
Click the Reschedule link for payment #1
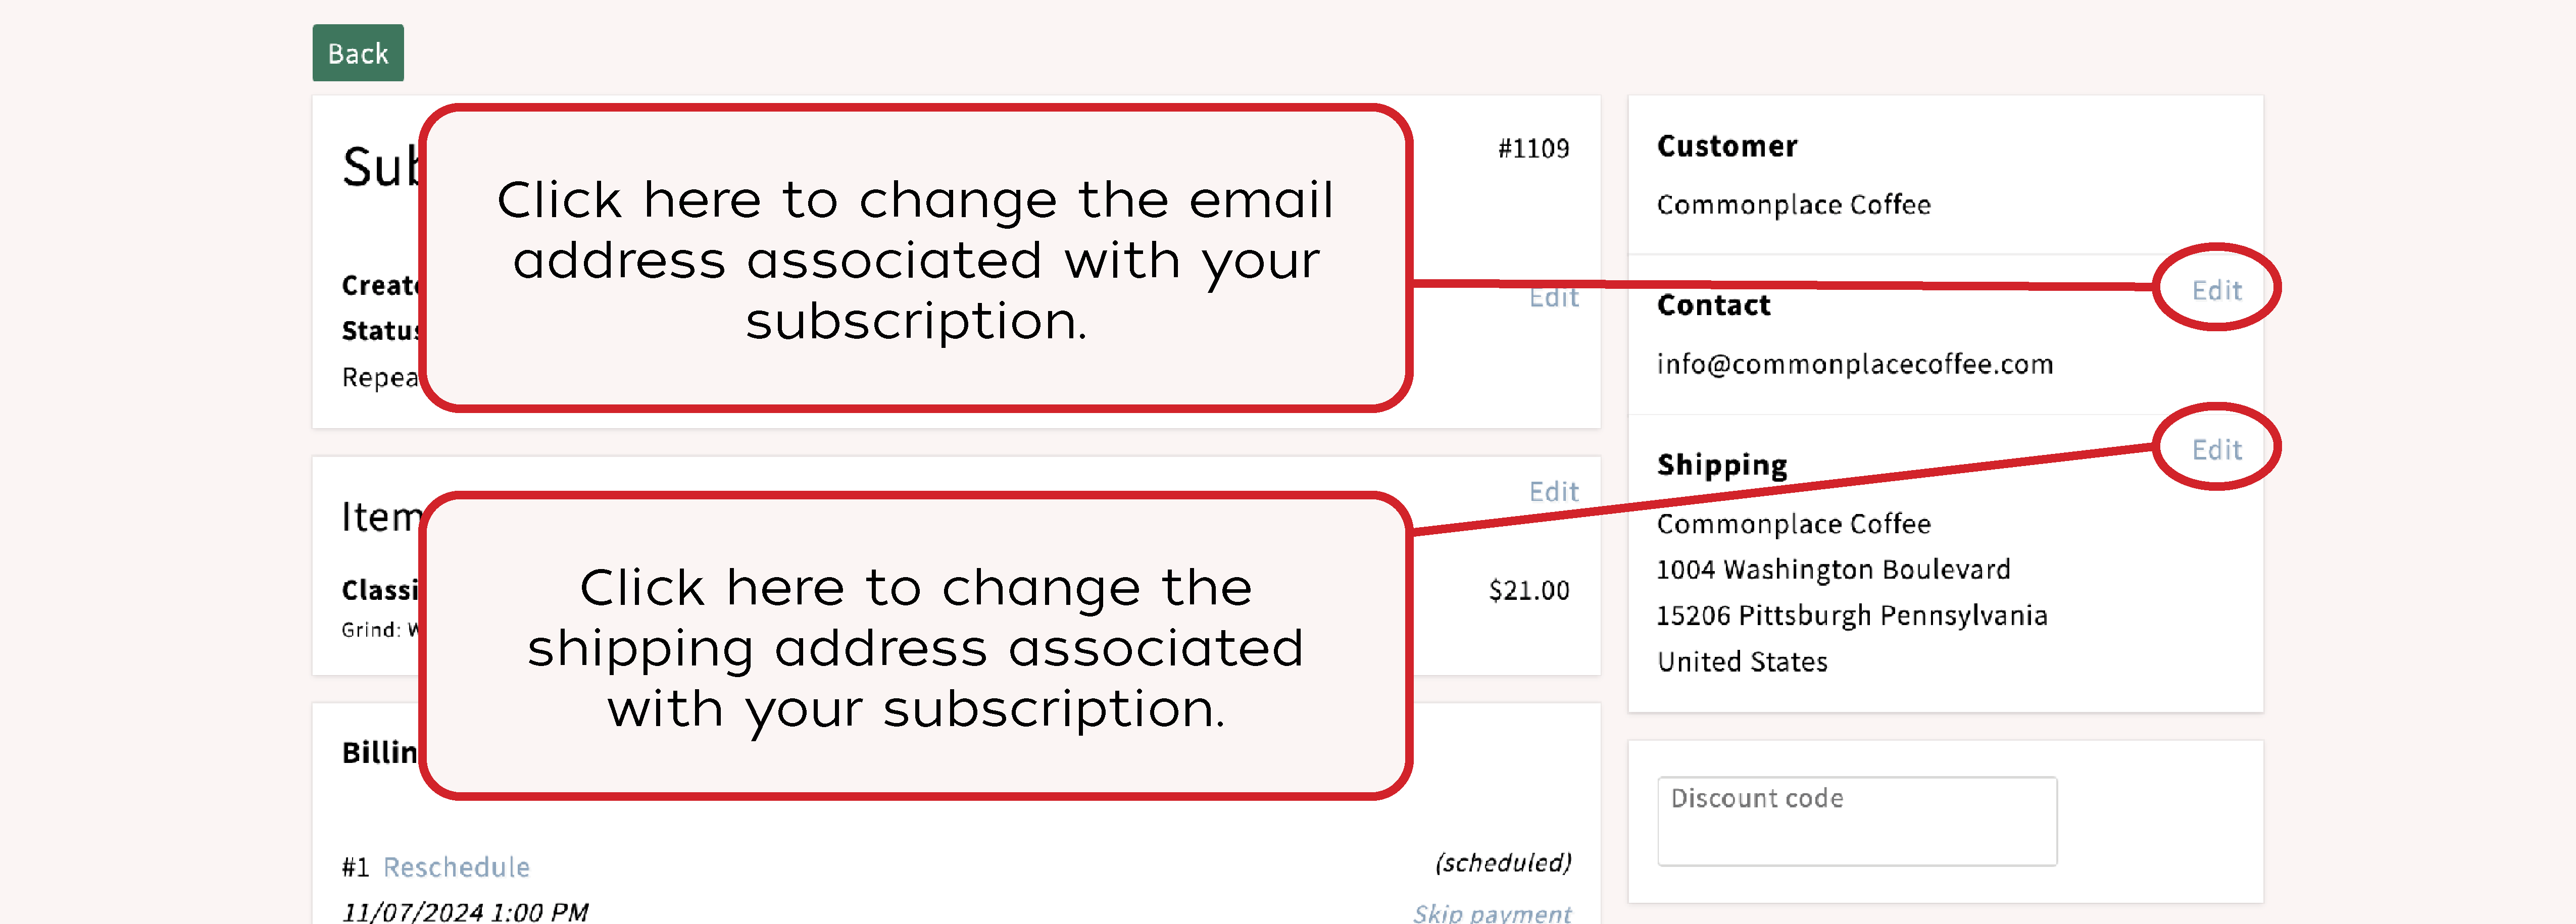(x=456, y=866)
